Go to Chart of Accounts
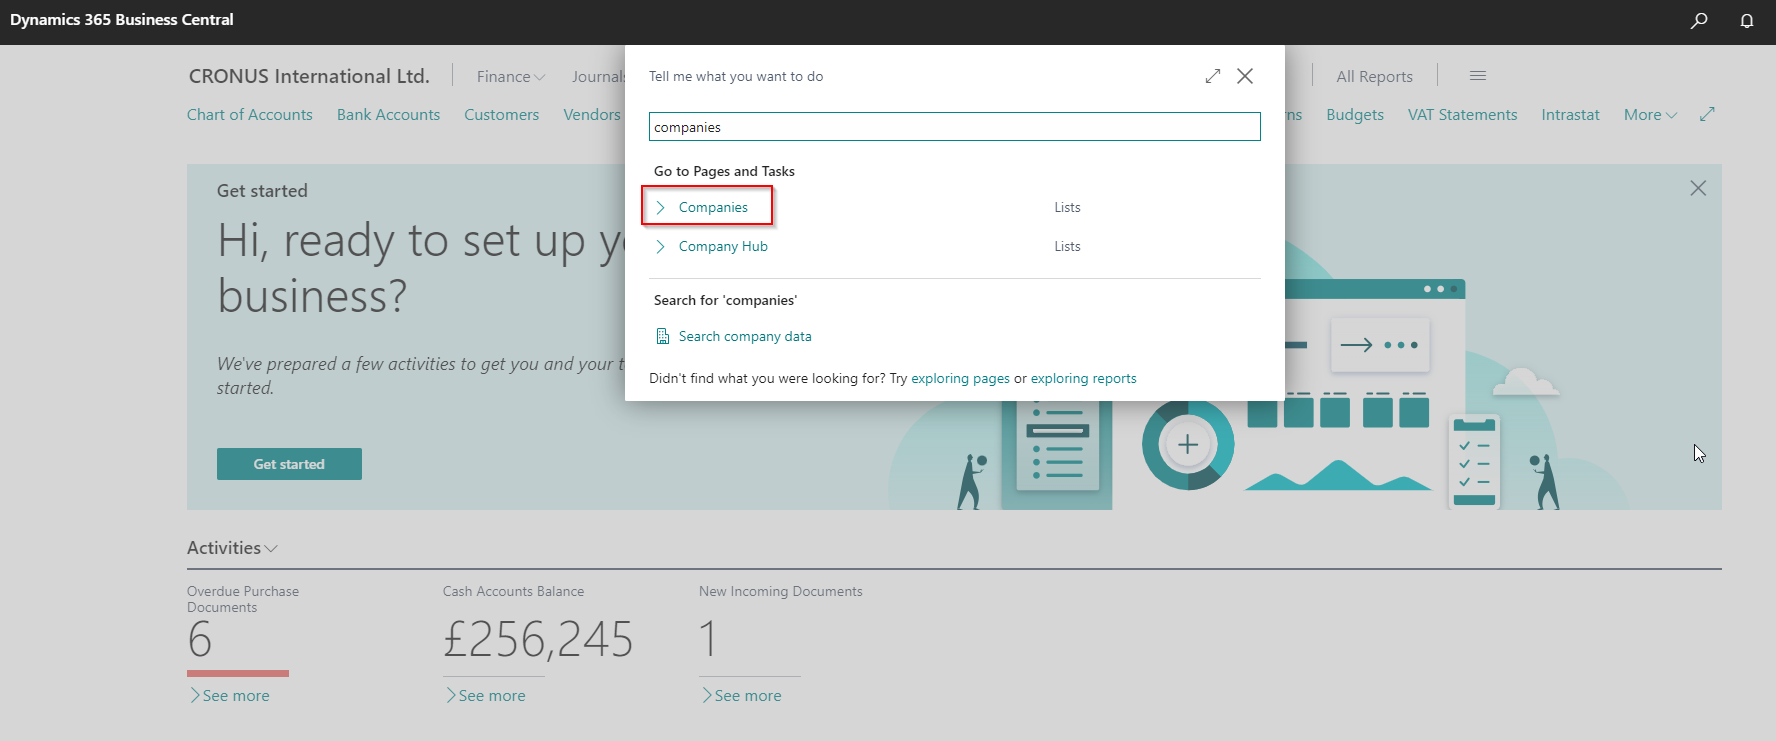This screenshot has height=741, width=1776. (250, 115)
